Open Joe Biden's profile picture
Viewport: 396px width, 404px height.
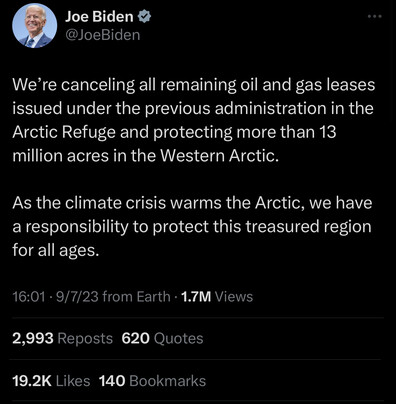(35, 26)
